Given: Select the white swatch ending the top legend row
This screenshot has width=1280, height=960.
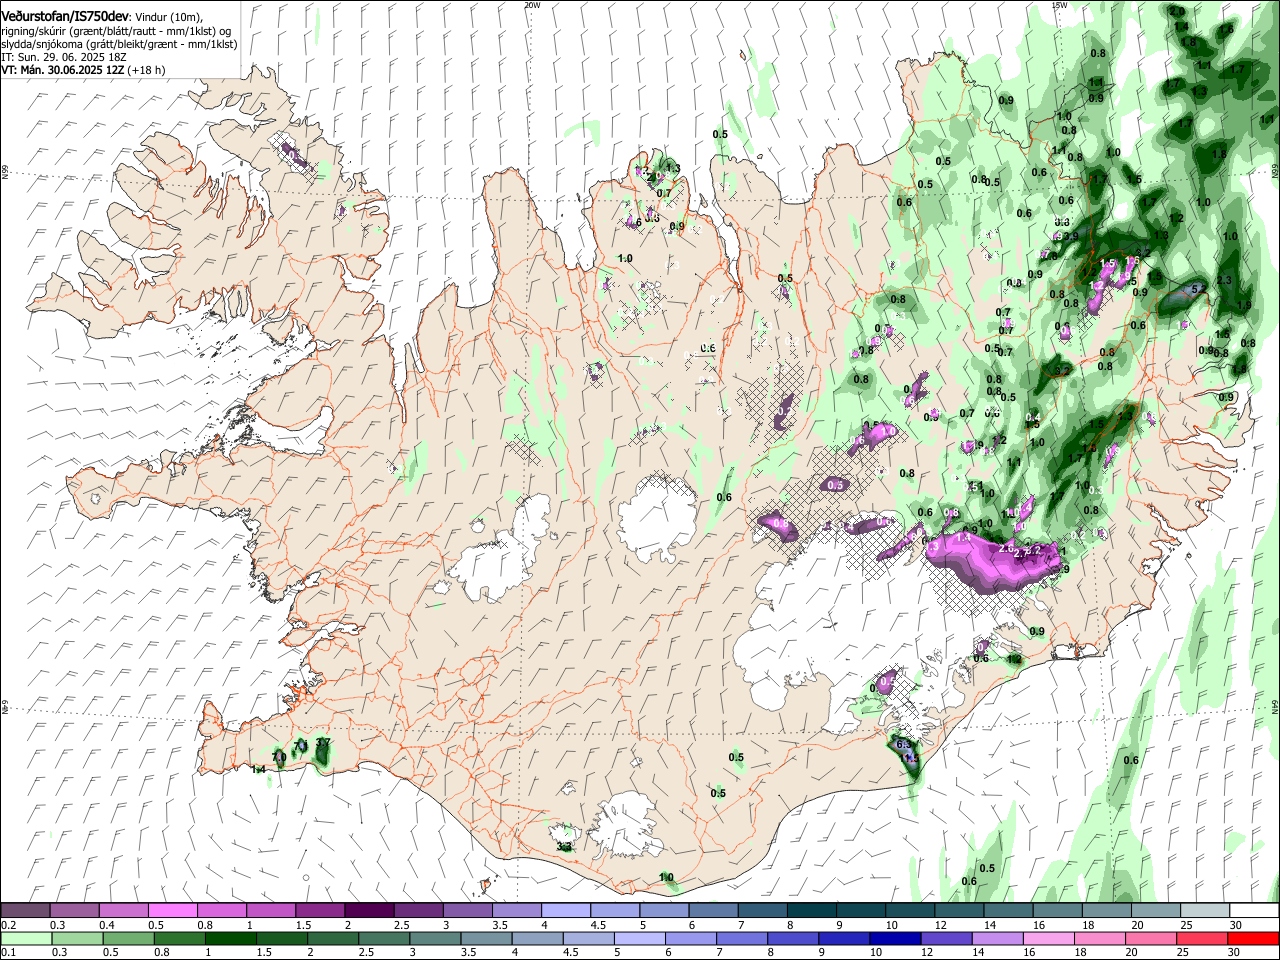Looking at the screenshot, I should point(1254,910).
